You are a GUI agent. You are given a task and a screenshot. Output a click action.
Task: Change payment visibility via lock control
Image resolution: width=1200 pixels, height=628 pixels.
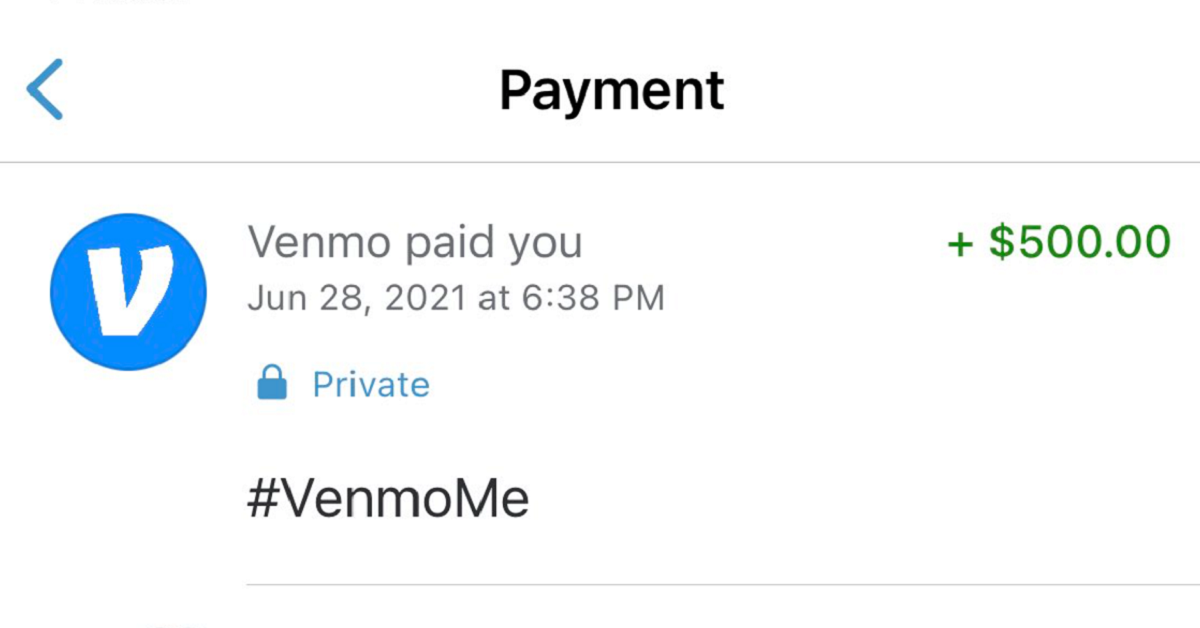pos(271,383)
